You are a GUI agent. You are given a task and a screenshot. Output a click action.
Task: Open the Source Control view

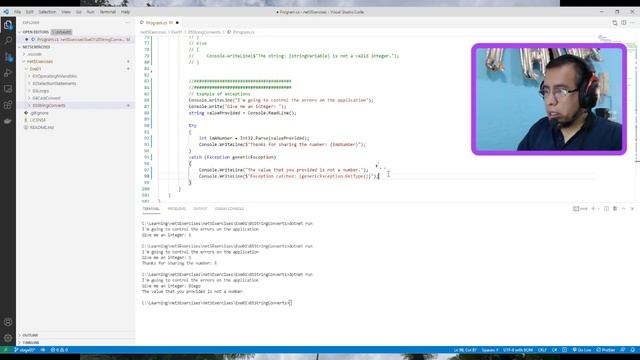tap(8, 57)
